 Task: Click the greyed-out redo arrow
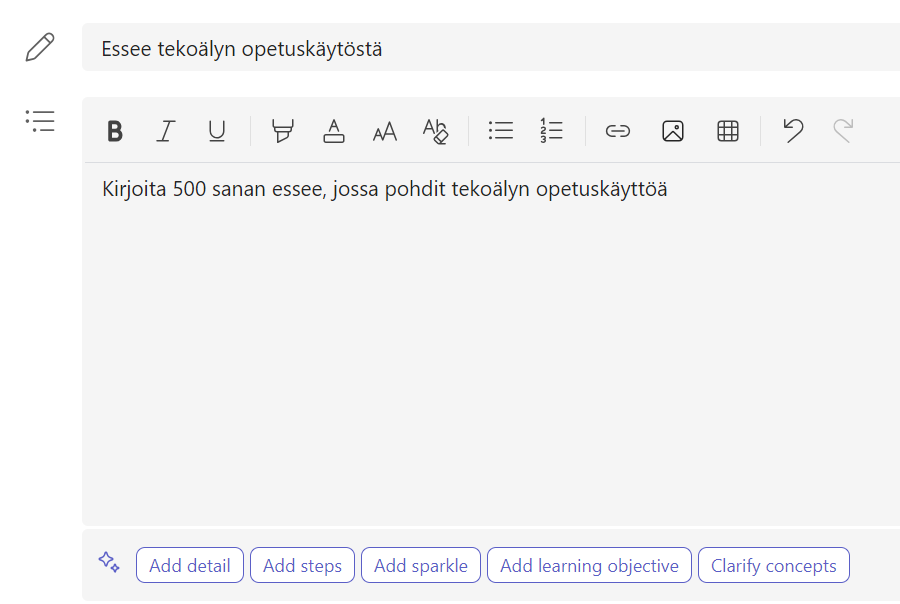coord(844,131)
